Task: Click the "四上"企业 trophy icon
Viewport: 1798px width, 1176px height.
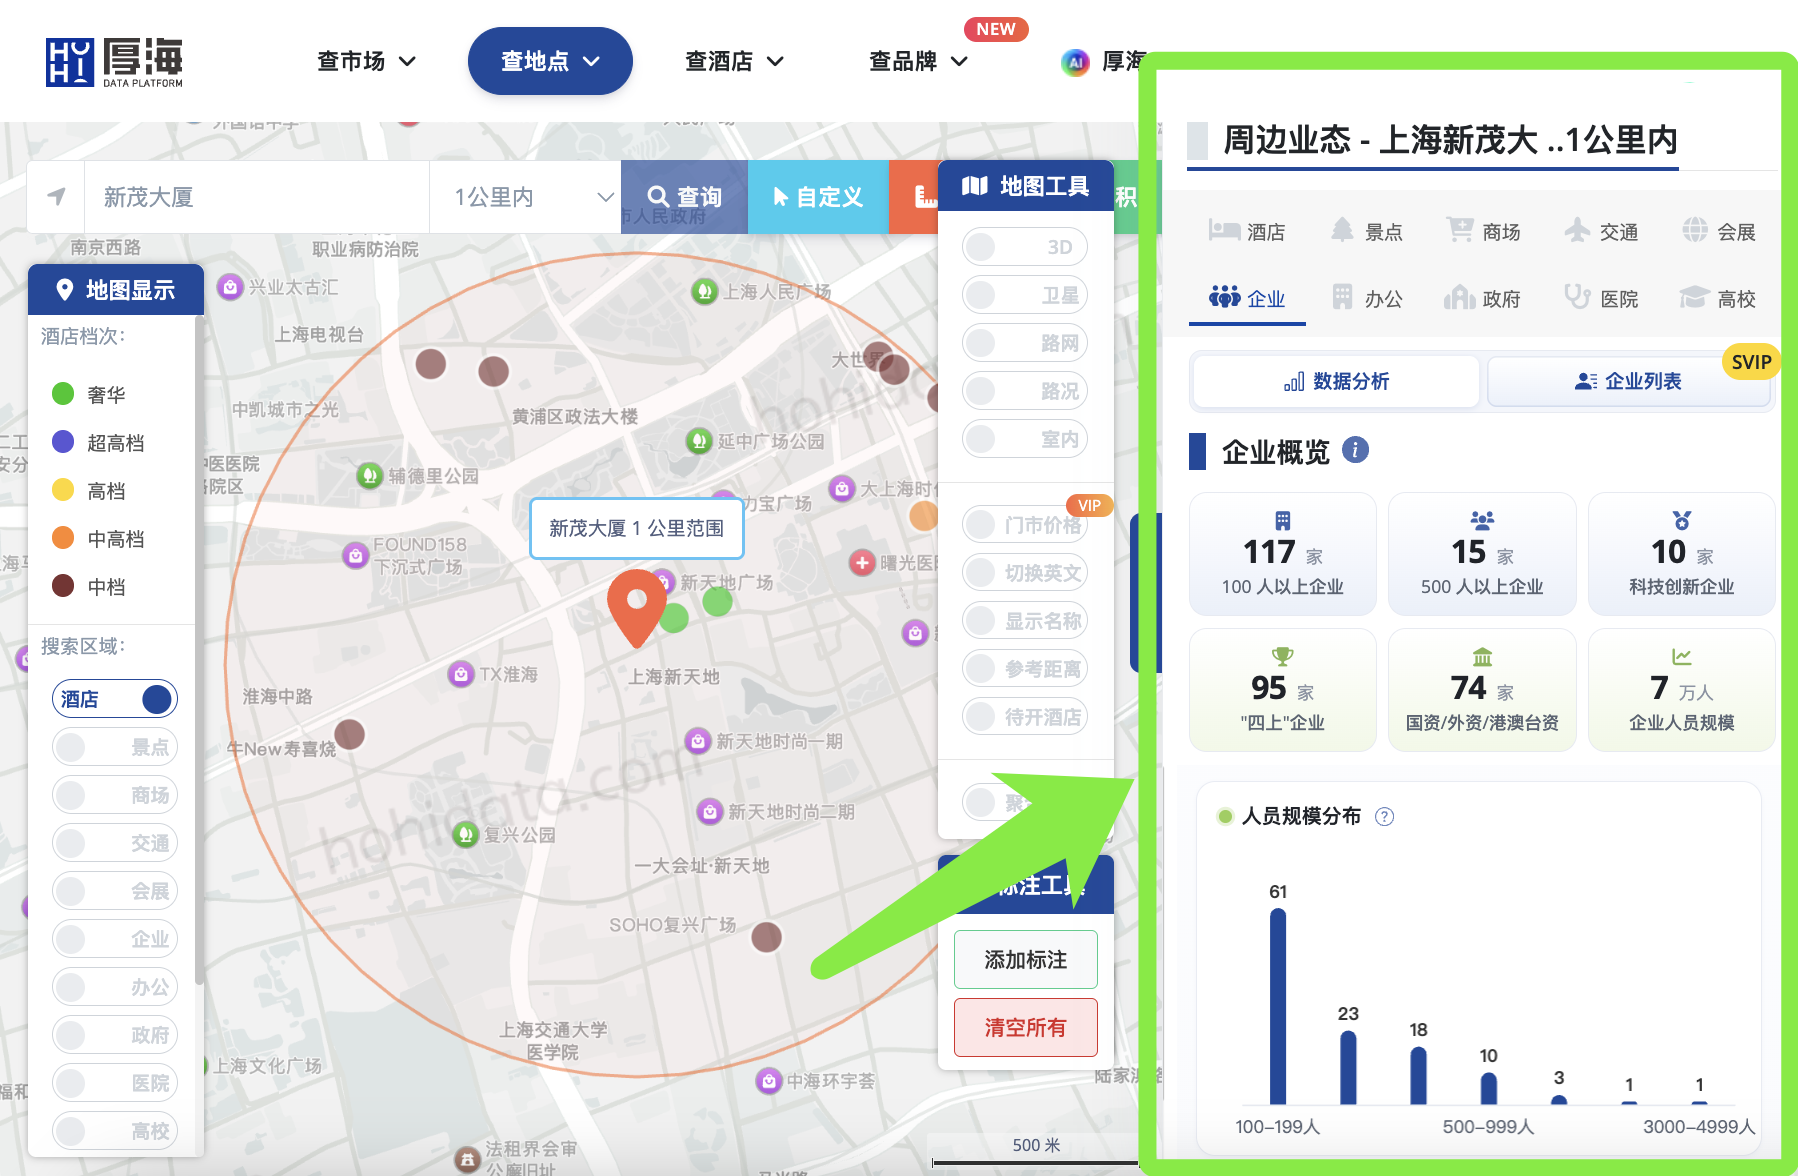Action: (1282, 657)
